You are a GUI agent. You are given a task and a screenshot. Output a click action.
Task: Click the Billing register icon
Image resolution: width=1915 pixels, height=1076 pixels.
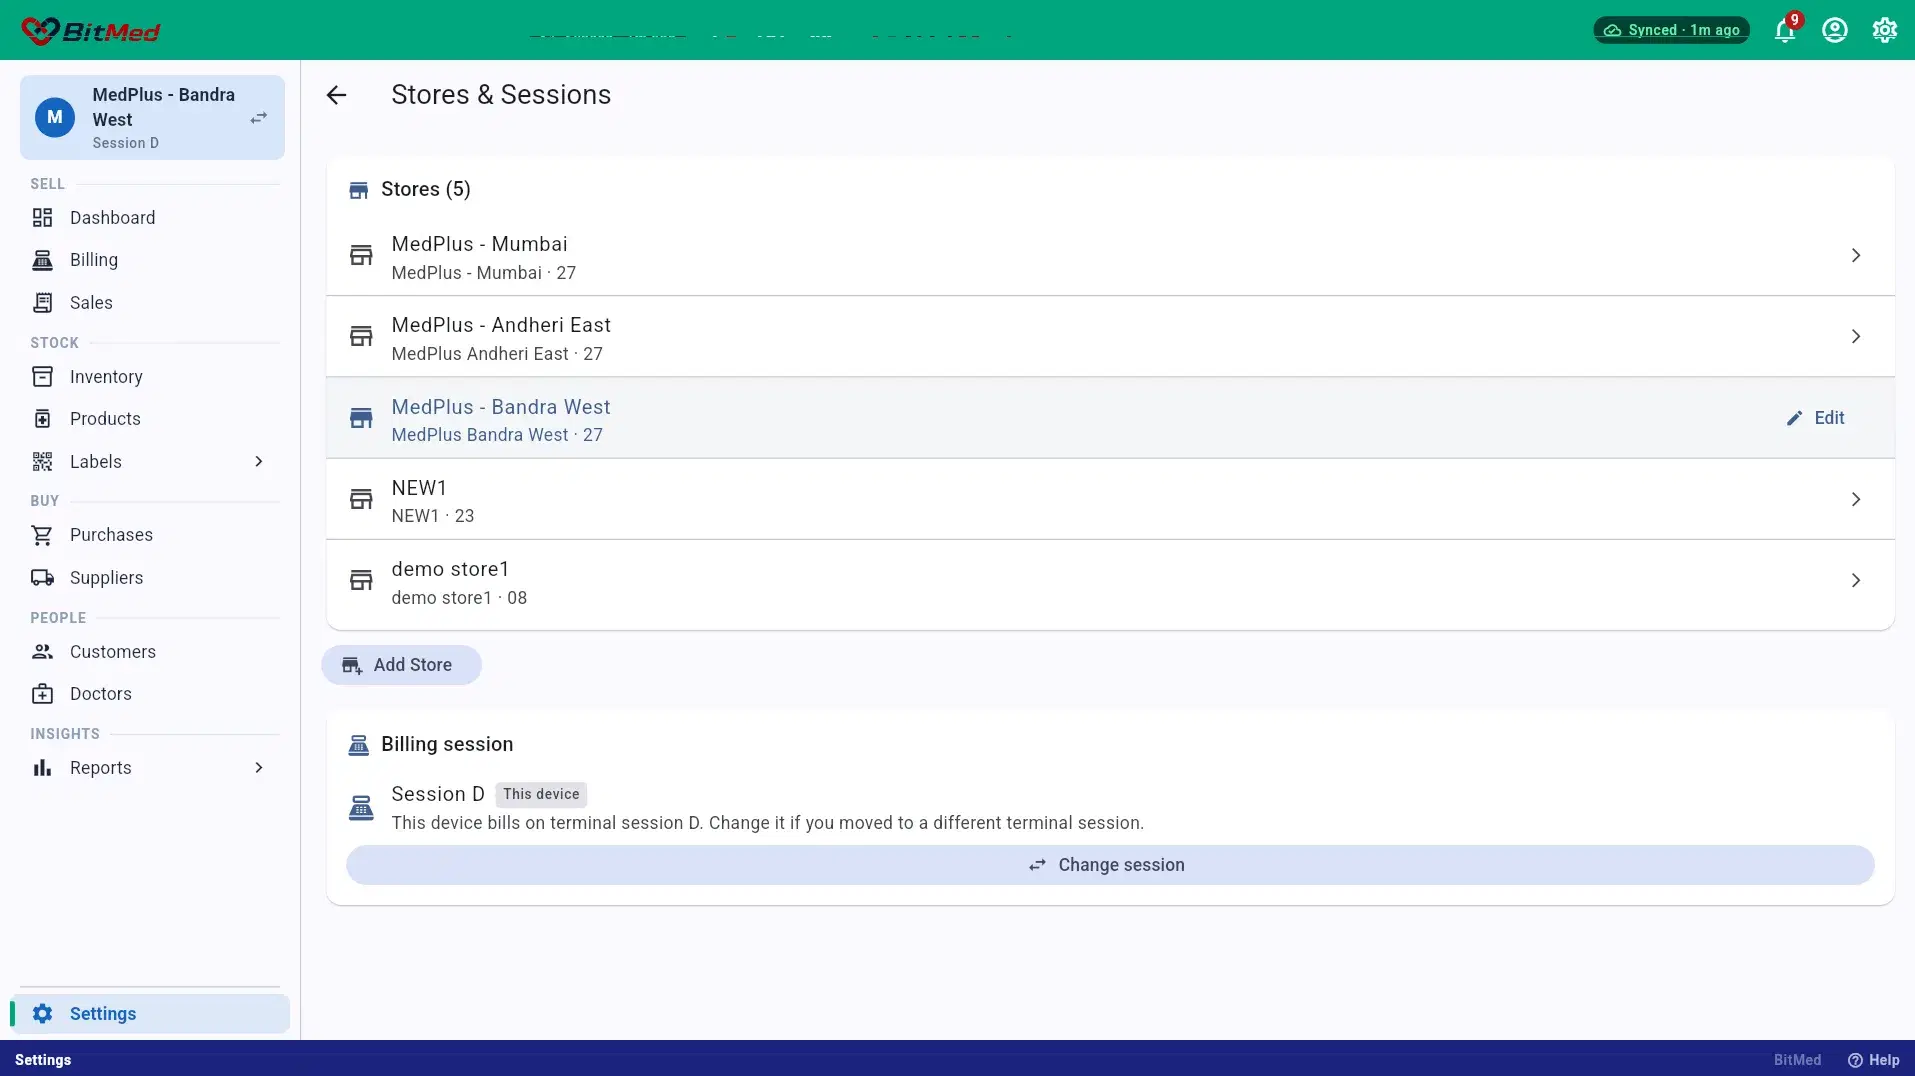[42, 260]
